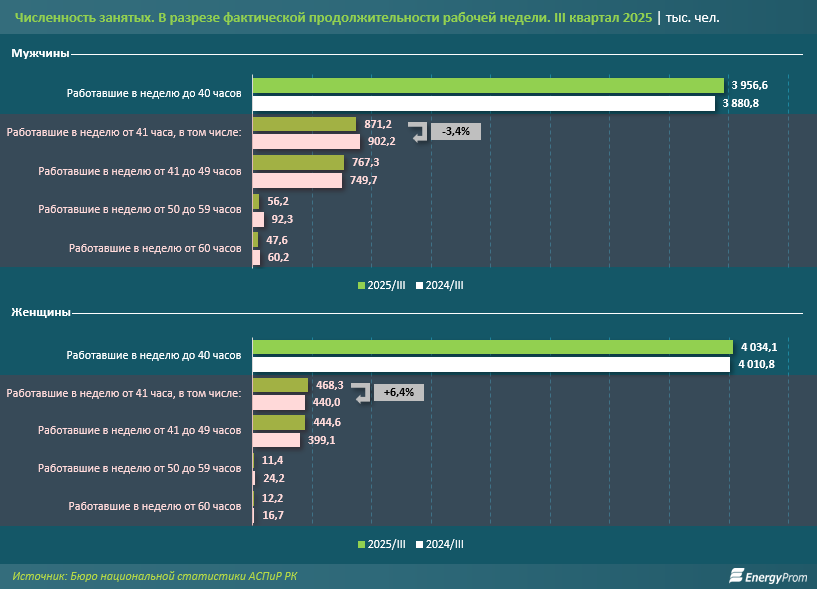The height and width of the screenshot is (589, 817).
Task: Click the curved arrow beside -3,4%
Action: pyautogui.click(x=421, y=134)
